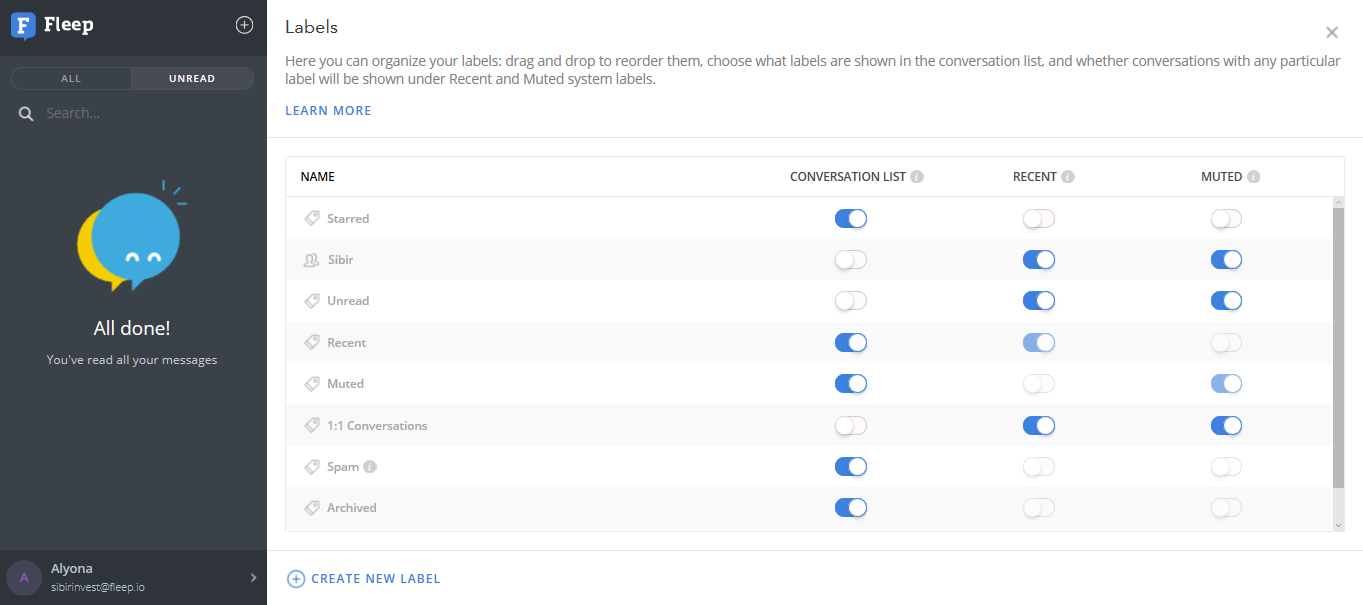Viewport: 1363px width, 605px height.
Task: Turn off 1:1 Conversations Muted toggle
Action: (1226, 426)
